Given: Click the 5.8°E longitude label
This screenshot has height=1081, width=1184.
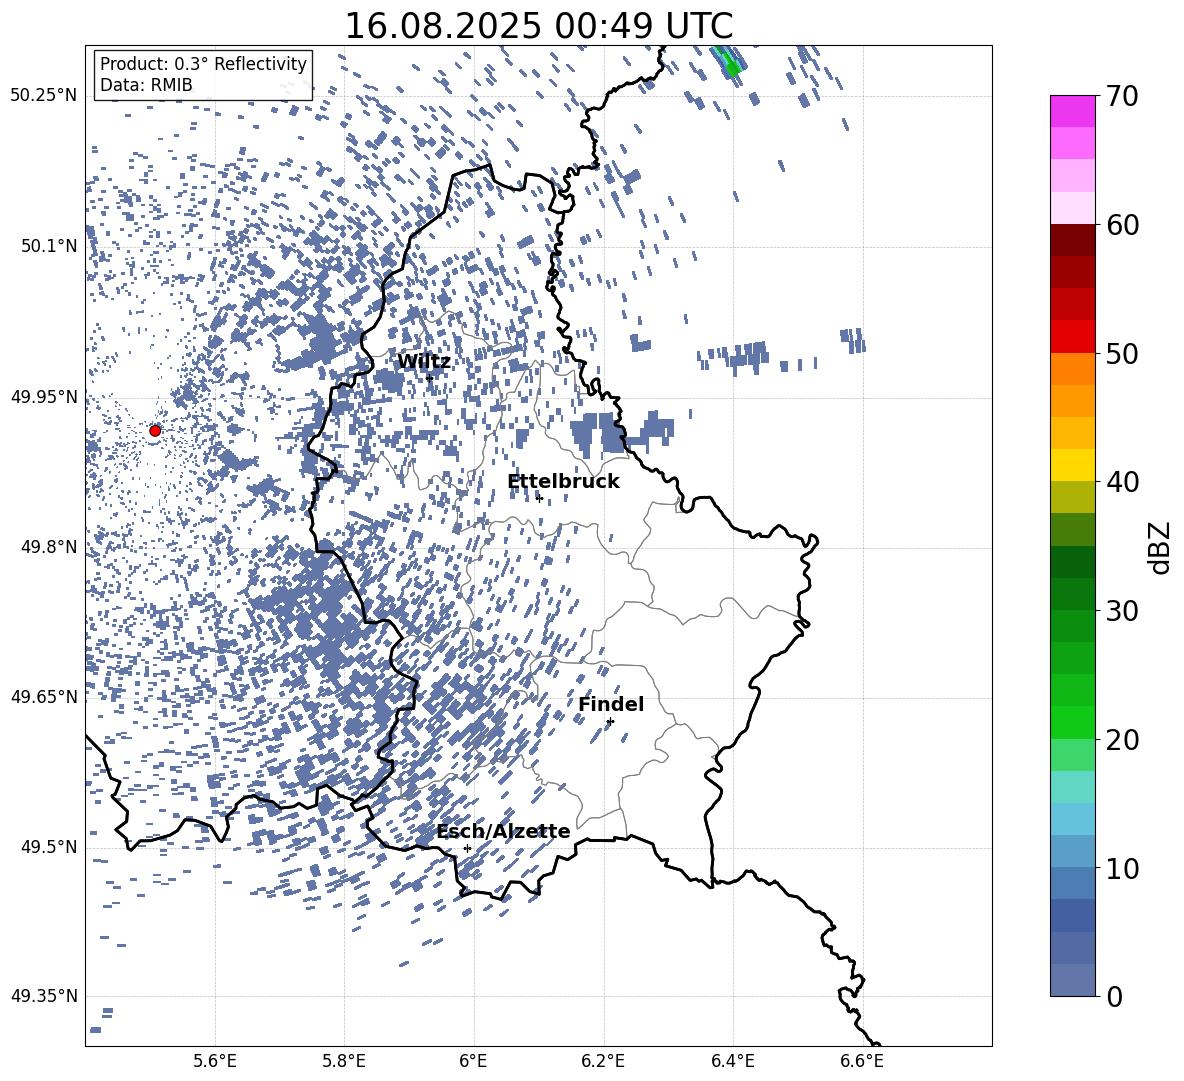Looking at the screenshot, I should (x=344, y=1061).
